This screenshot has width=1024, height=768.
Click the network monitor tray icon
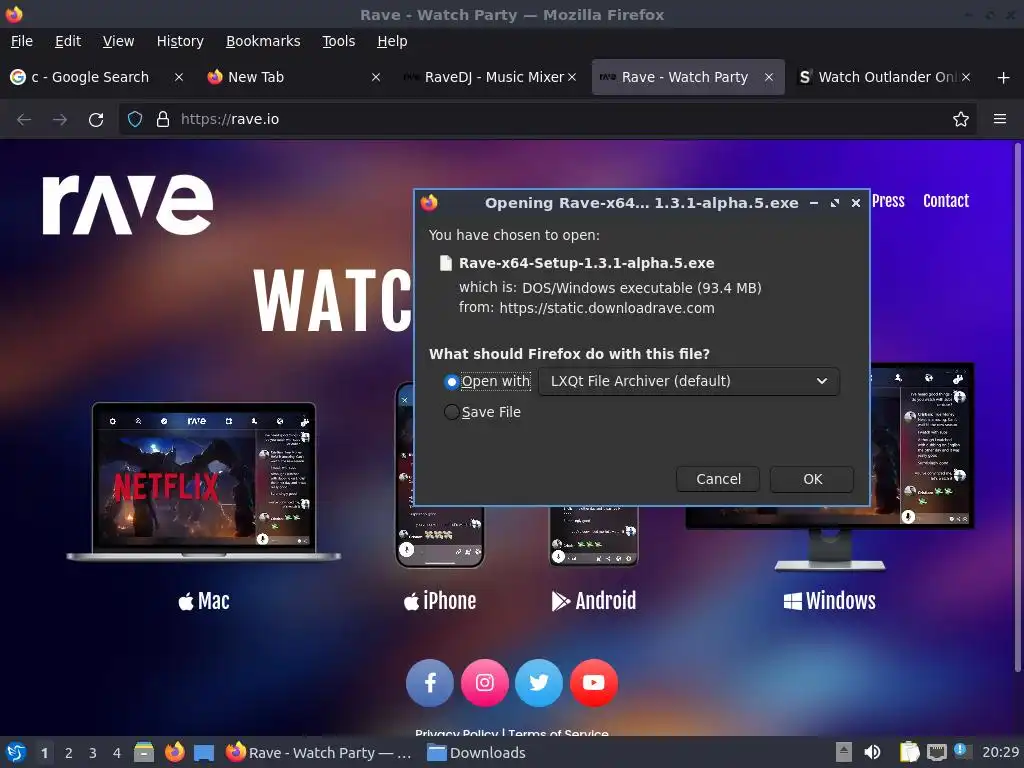click(x=936, y=753)
